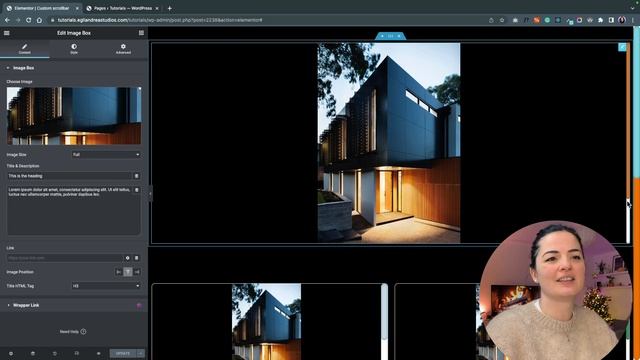
Task: Open the browser extensions puzzle icon
Action: click(x=600, y=20)
